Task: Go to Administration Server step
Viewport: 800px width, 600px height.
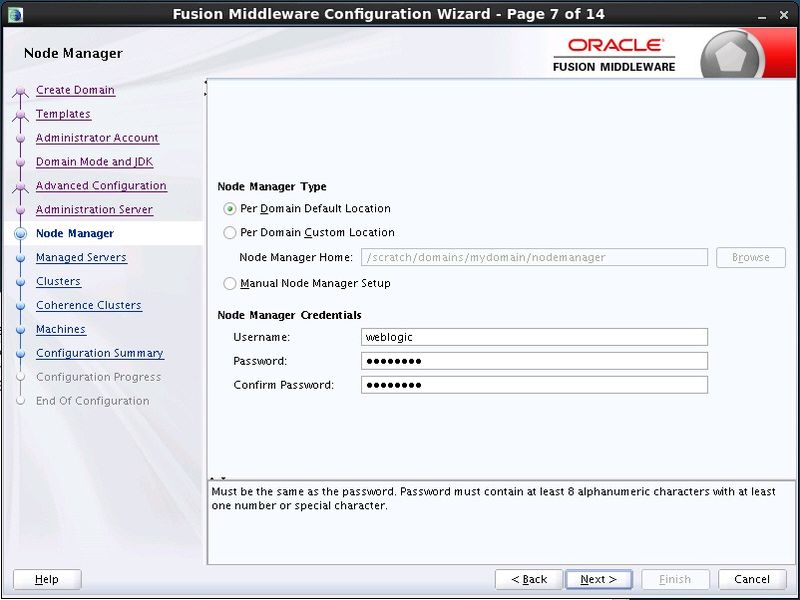Action: tap(94, 210)
